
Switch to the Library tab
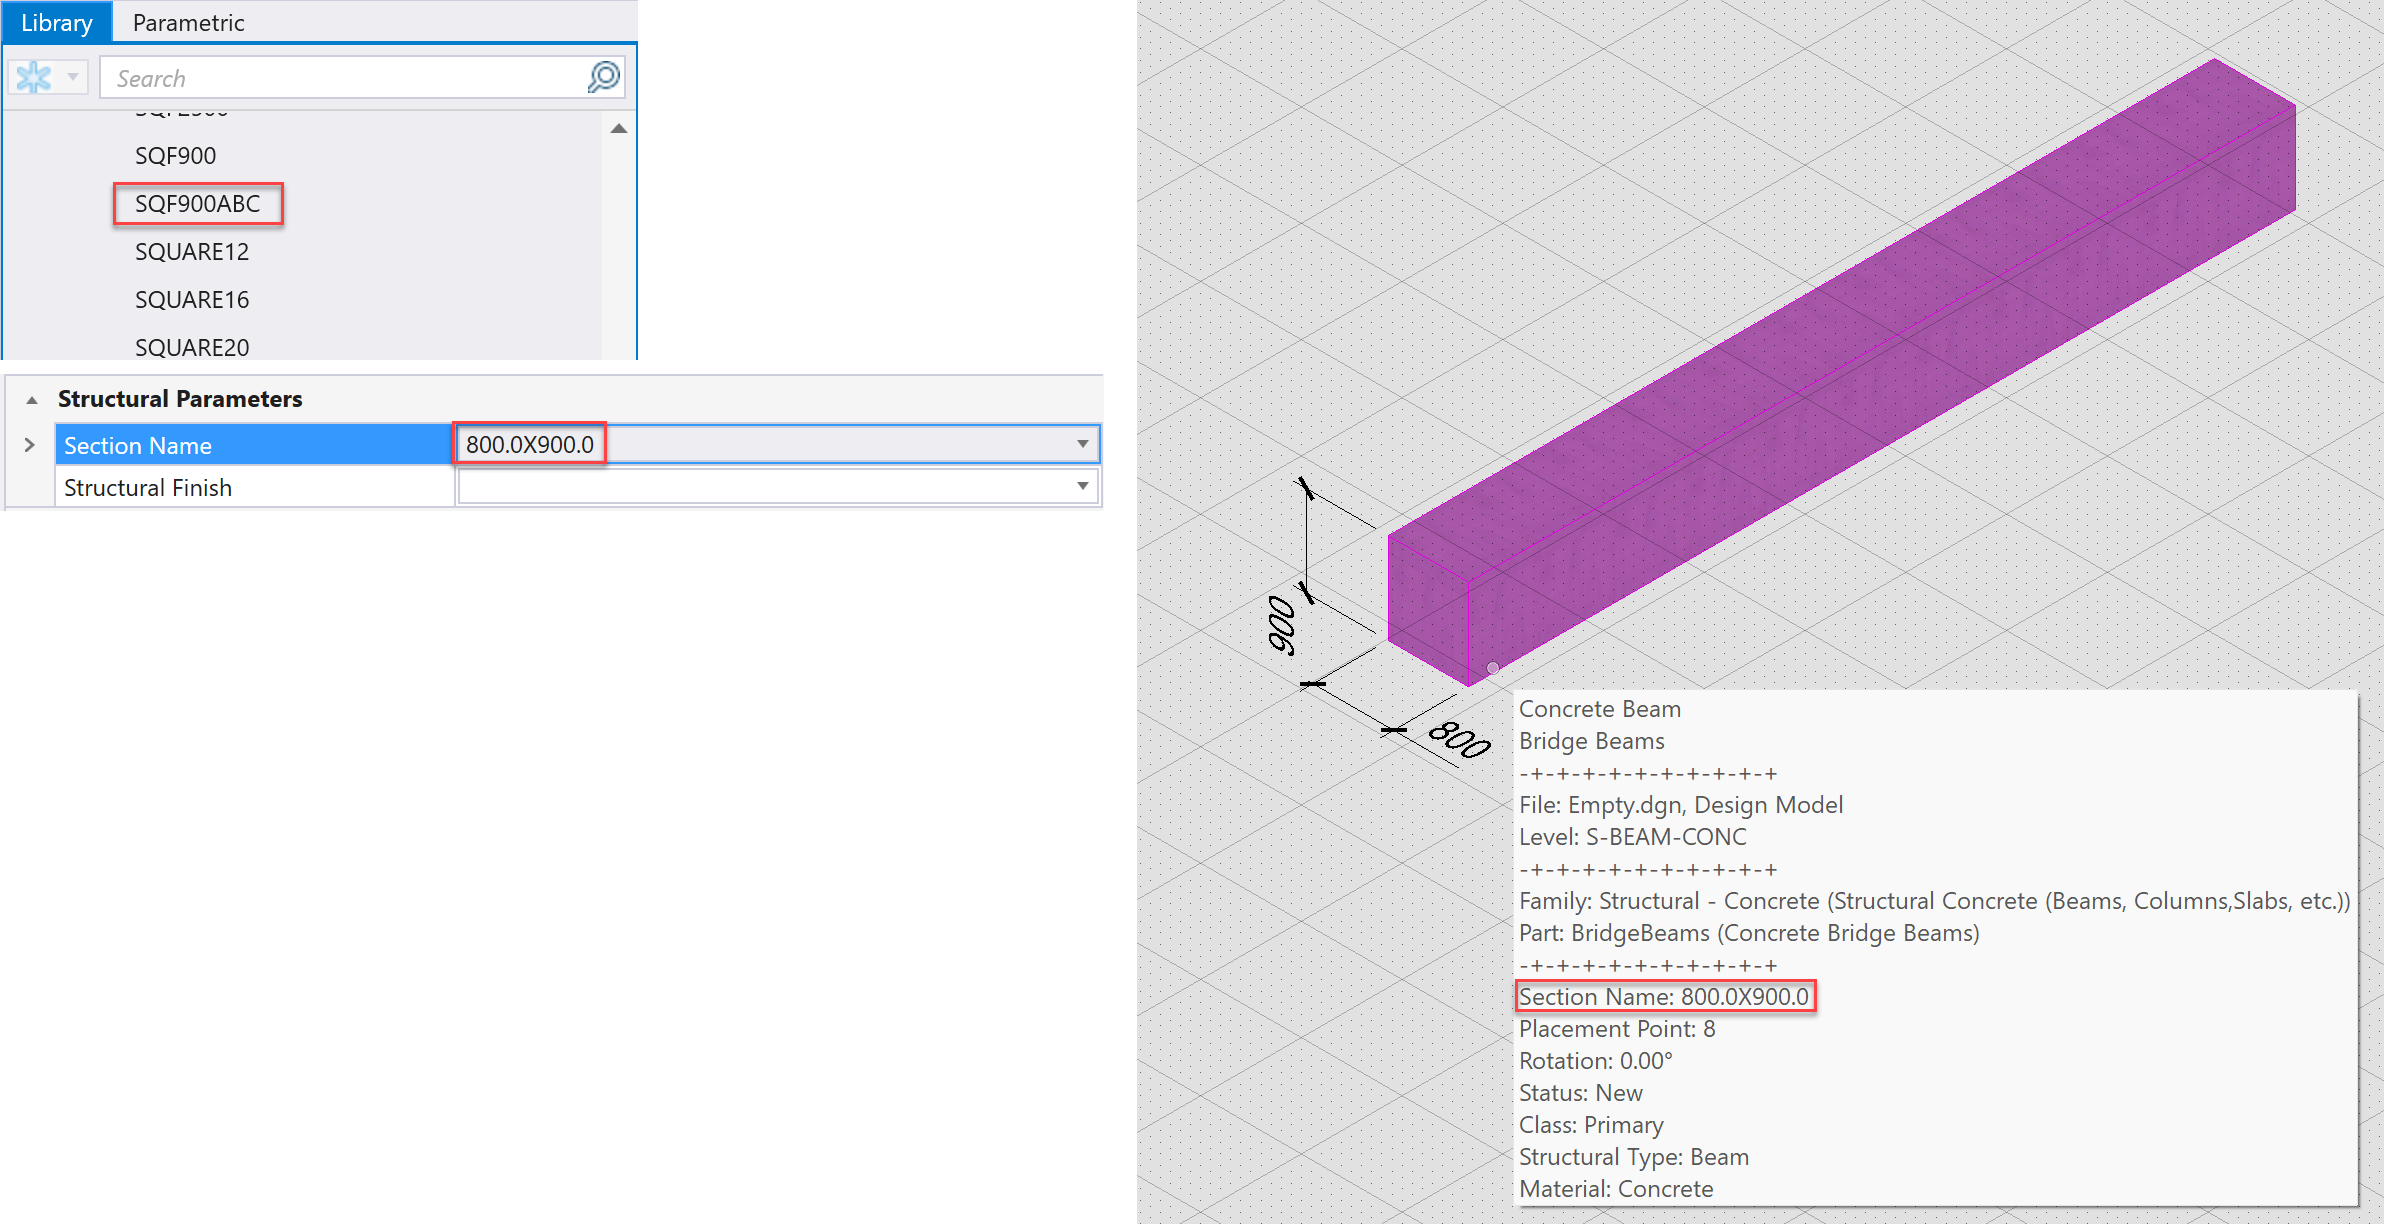tap(57, 22)
